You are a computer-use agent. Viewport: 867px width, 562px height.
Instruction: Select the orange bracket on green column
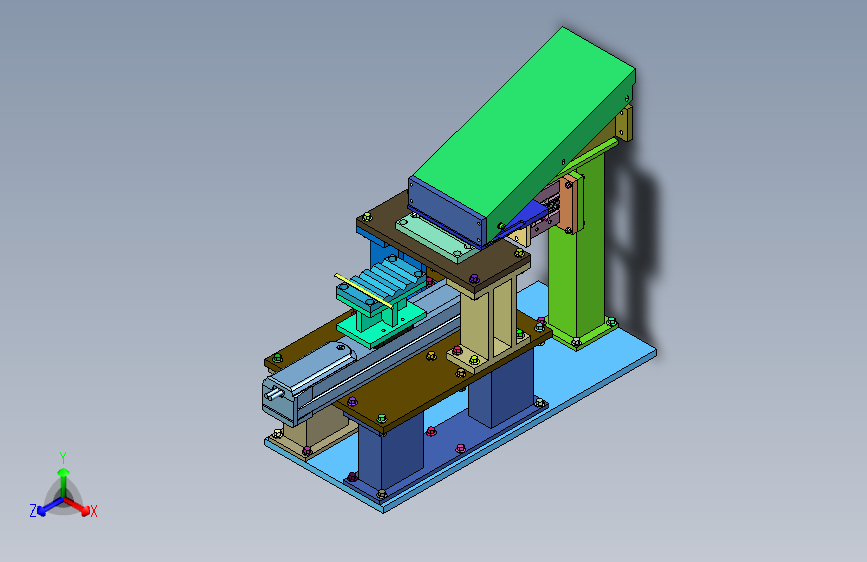tap(568, 204)
